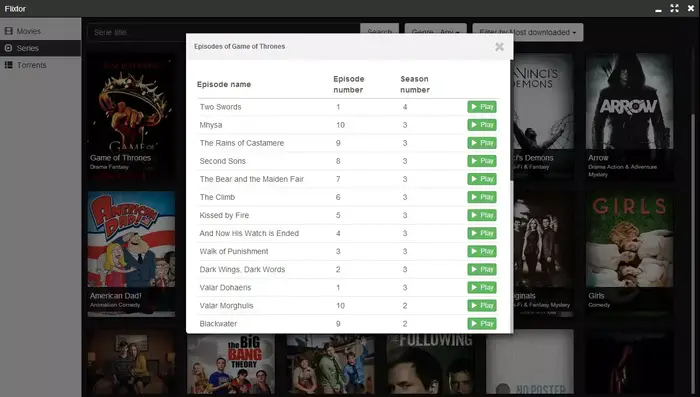Screen dimensions: 700x397
Task: Open The Following poster
Action: [x=430, y=364]
